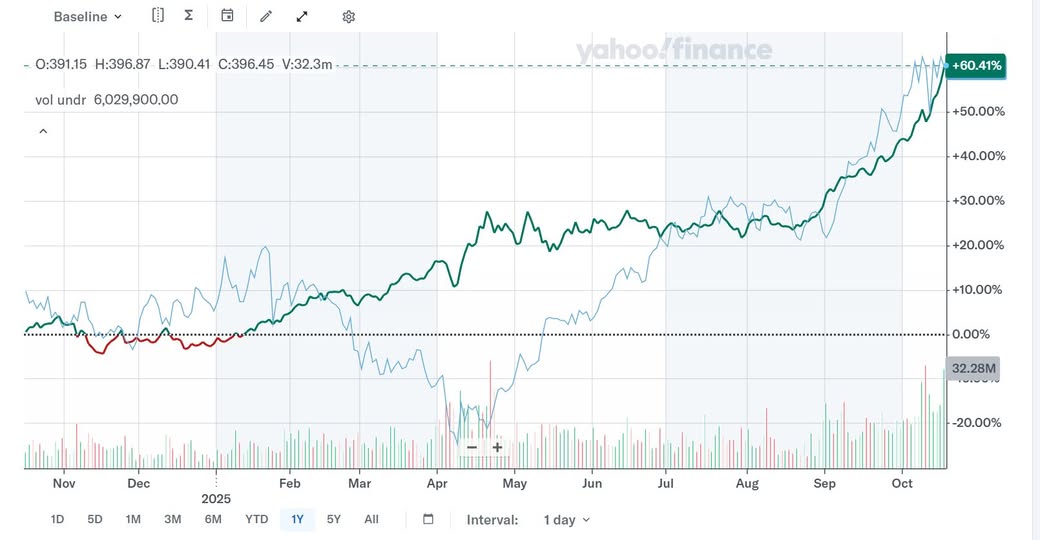Select the 1D time range
The width and height of the screenshot is (1040, 540).
(x=57, y=519)
